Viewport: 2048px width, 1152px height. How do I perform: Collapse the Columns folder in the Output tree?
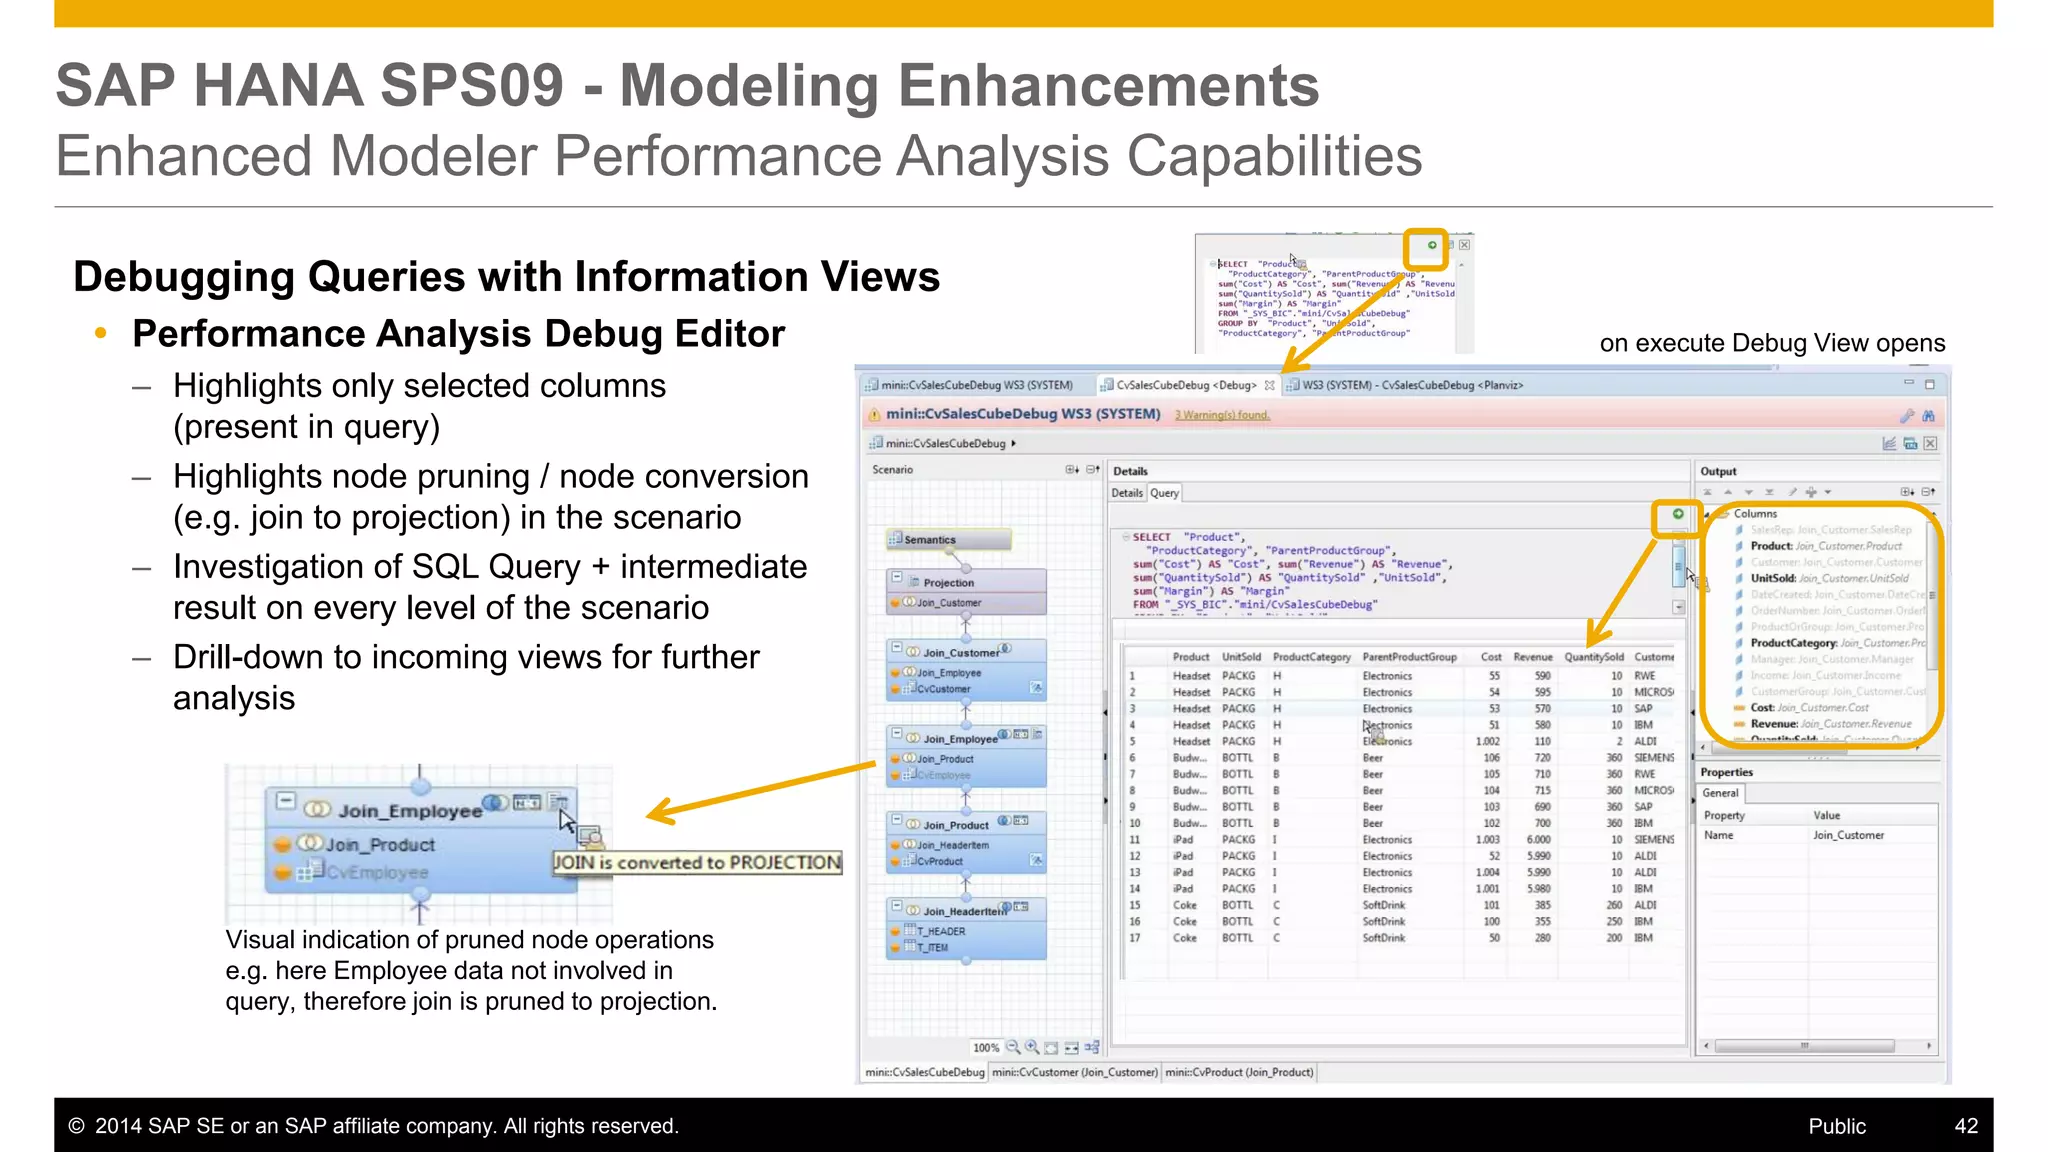point(1708,514)
